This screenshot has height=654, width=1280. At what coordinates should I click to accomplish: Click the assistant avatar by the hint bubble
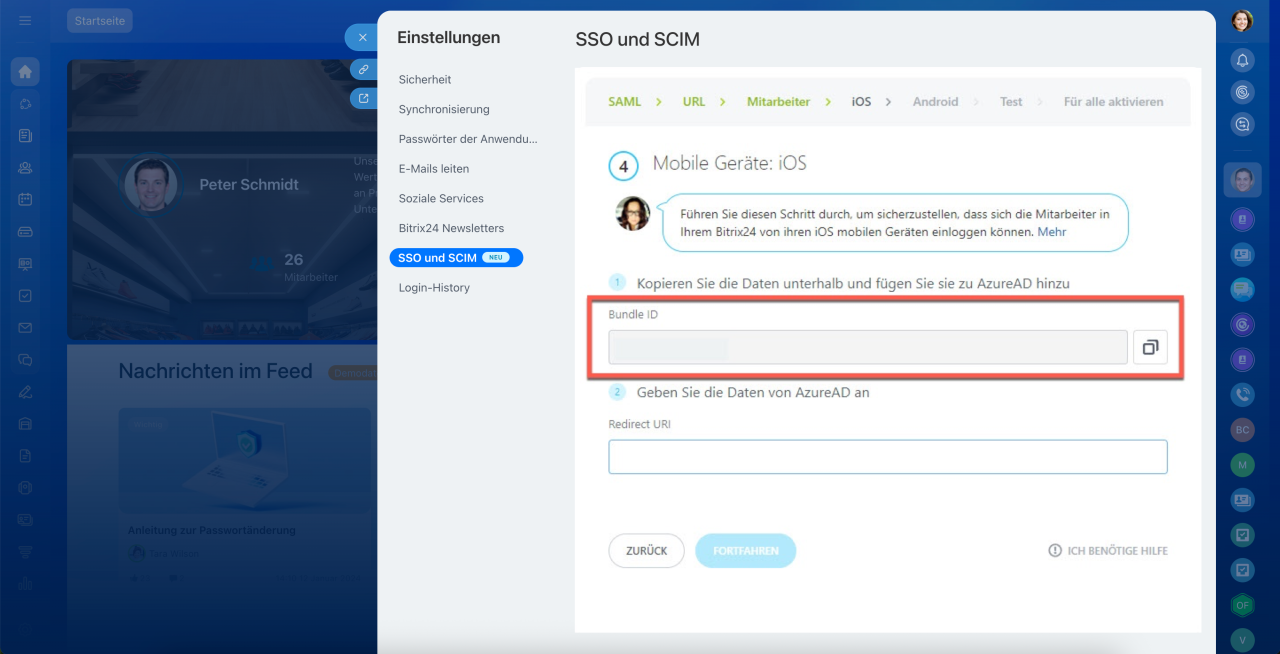633,213
